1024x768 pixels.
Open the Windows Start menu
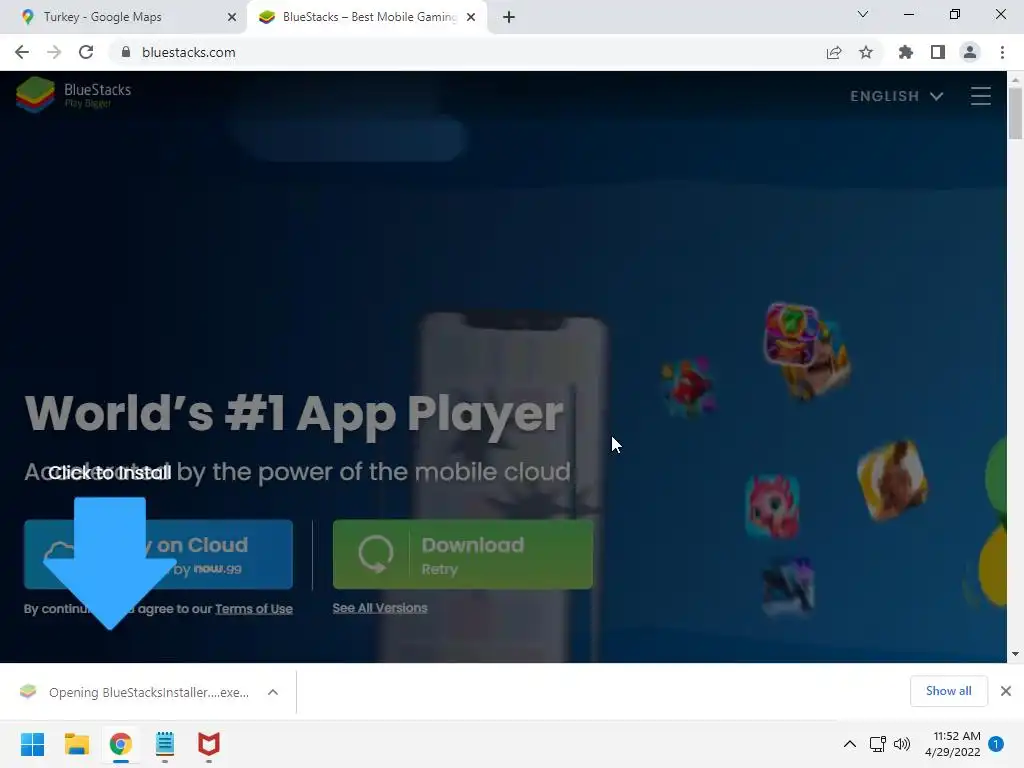tap(33, 744)
